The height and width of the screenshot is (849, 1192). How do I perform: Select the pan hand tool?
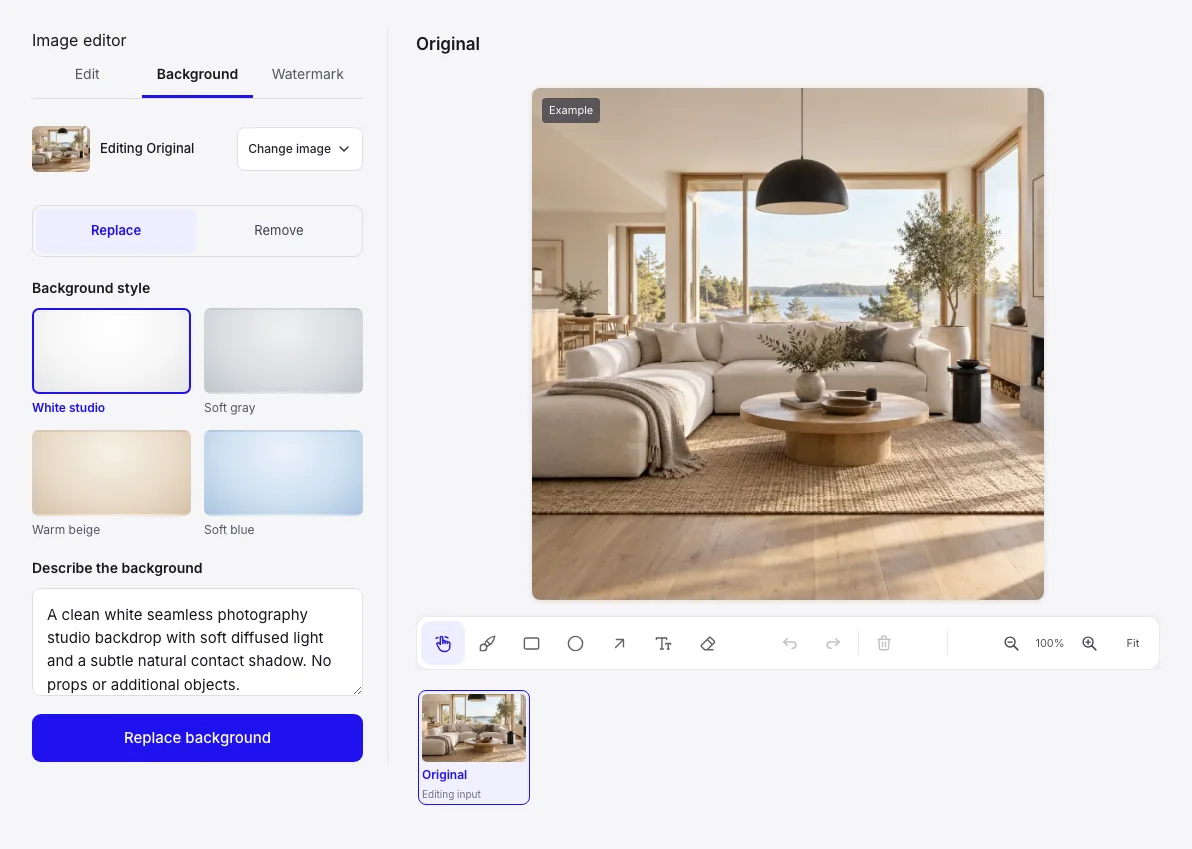click(443, 644)
